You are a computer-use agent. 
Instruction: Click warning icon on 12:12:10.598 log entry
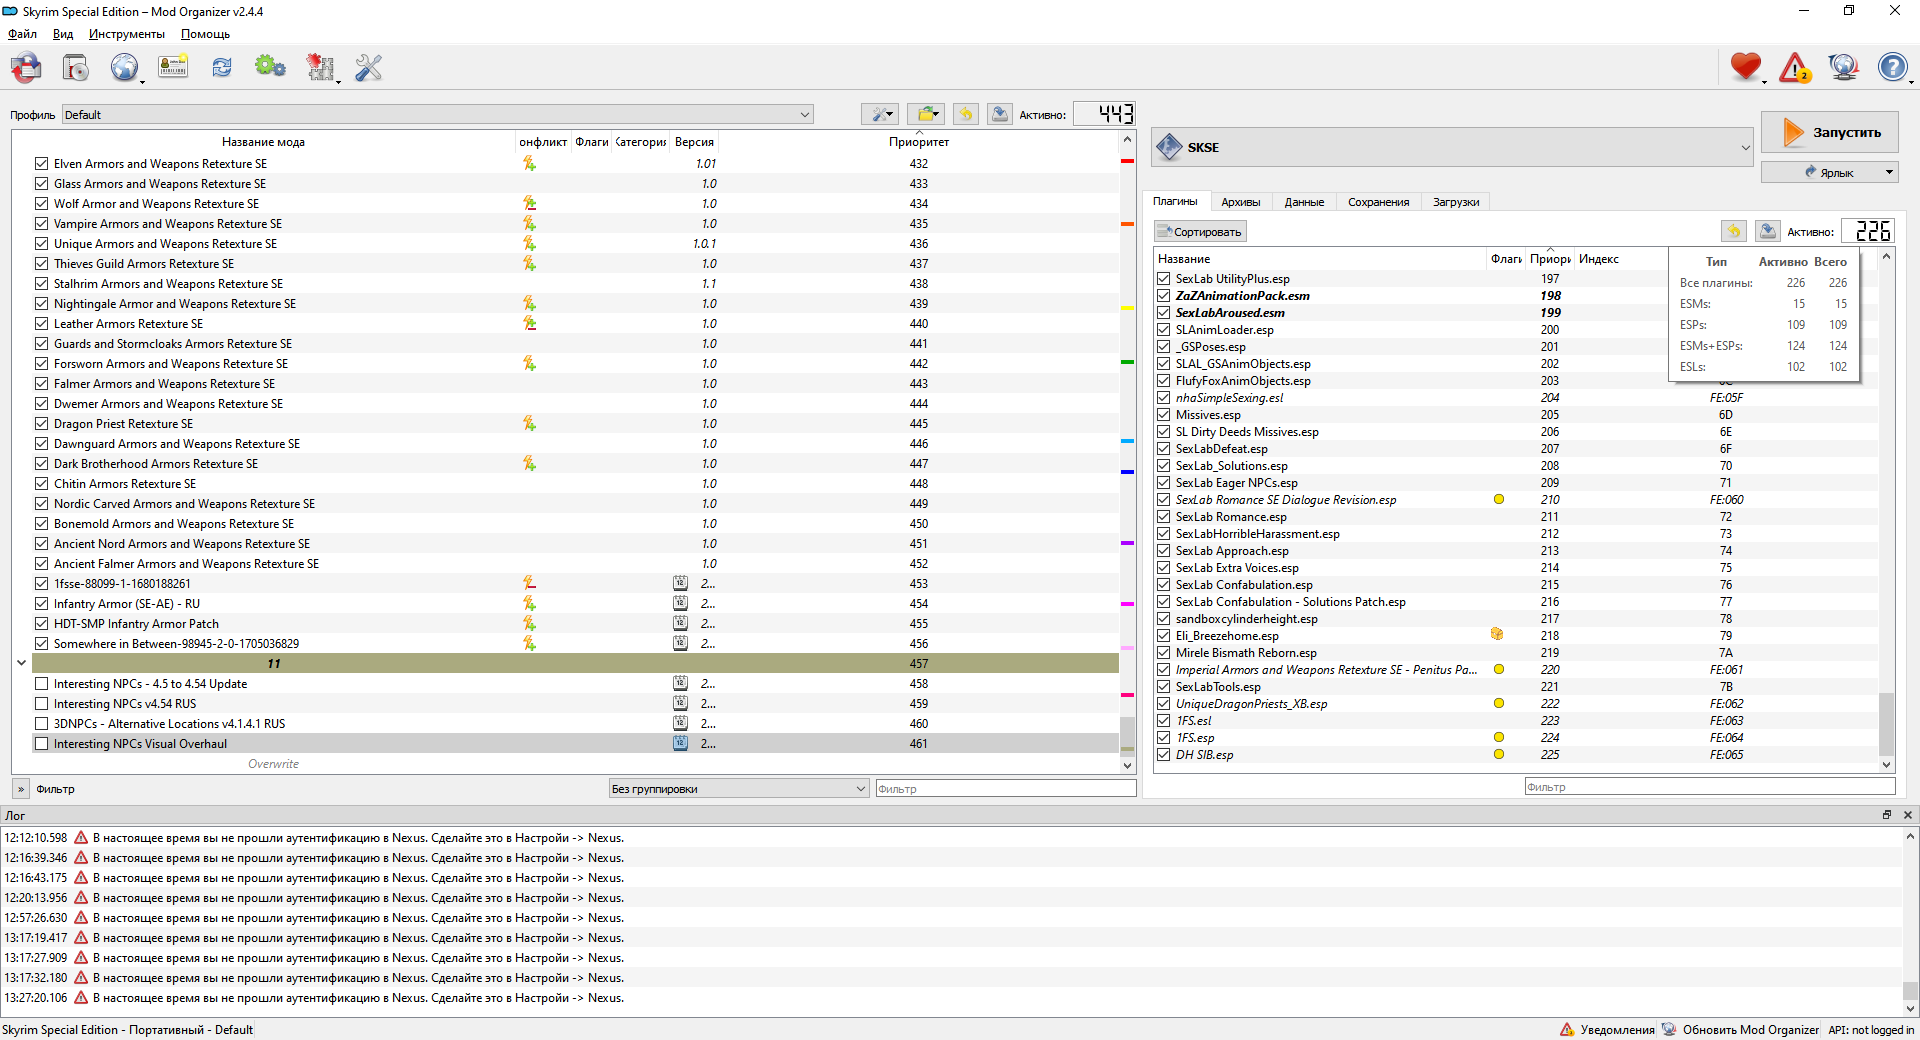[x=81, y=837]
